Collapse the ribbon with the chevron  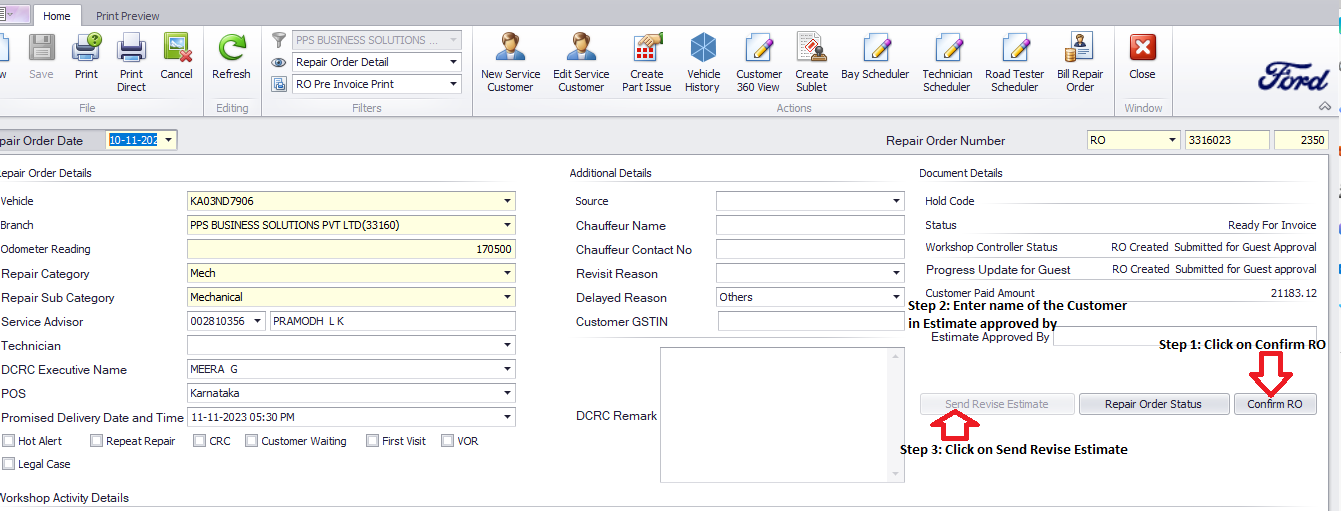[1325, 106]
